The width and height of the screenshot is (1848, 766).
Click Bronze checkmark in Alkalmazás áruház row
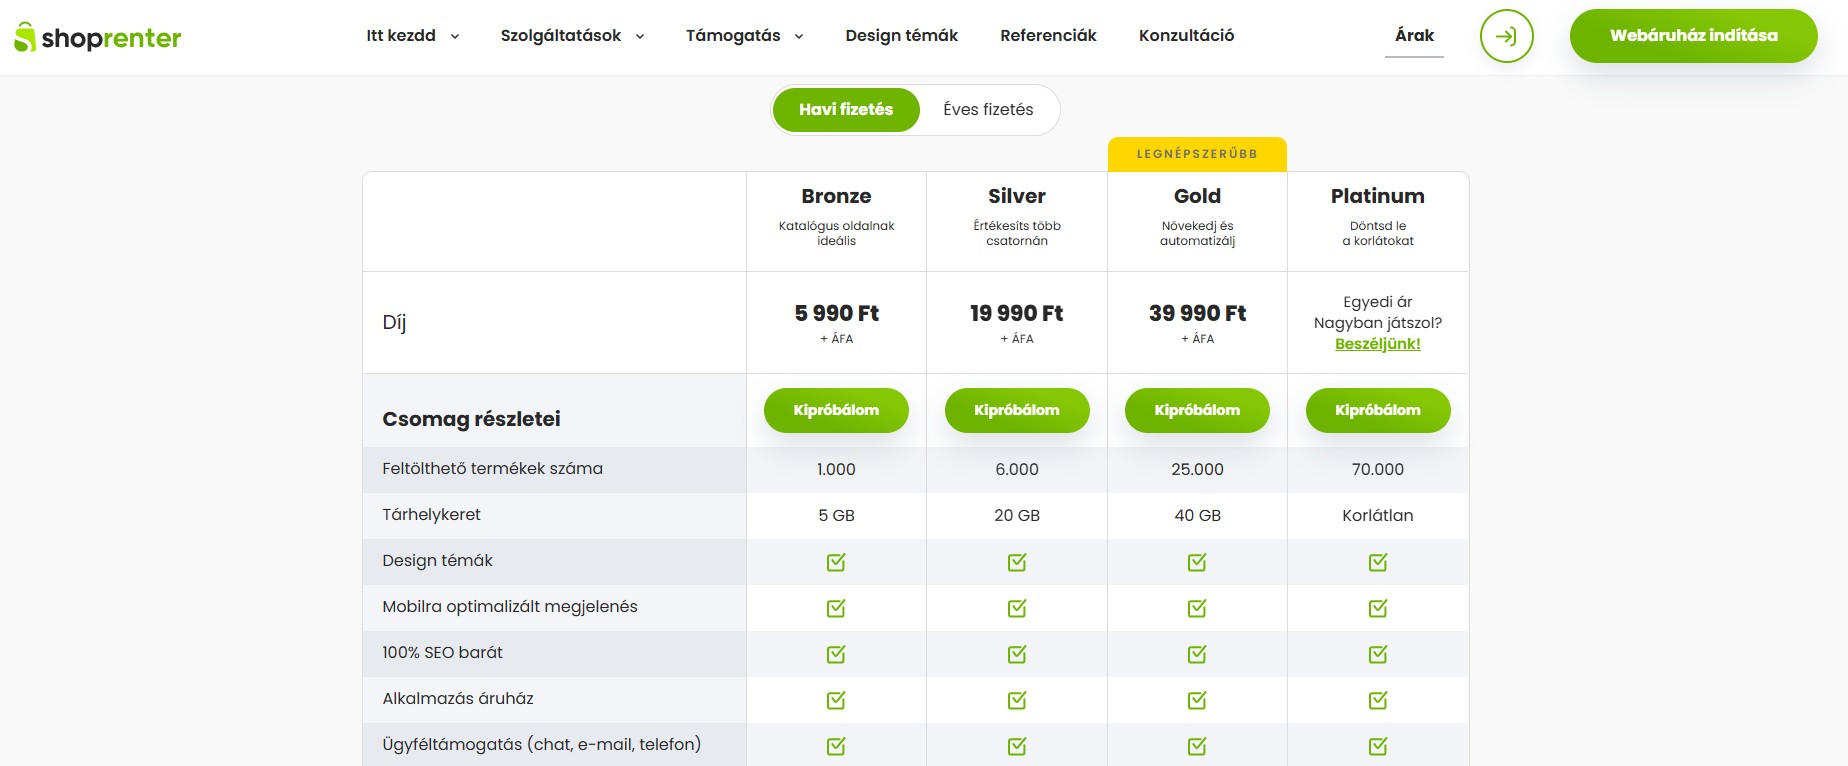point(836,700)
